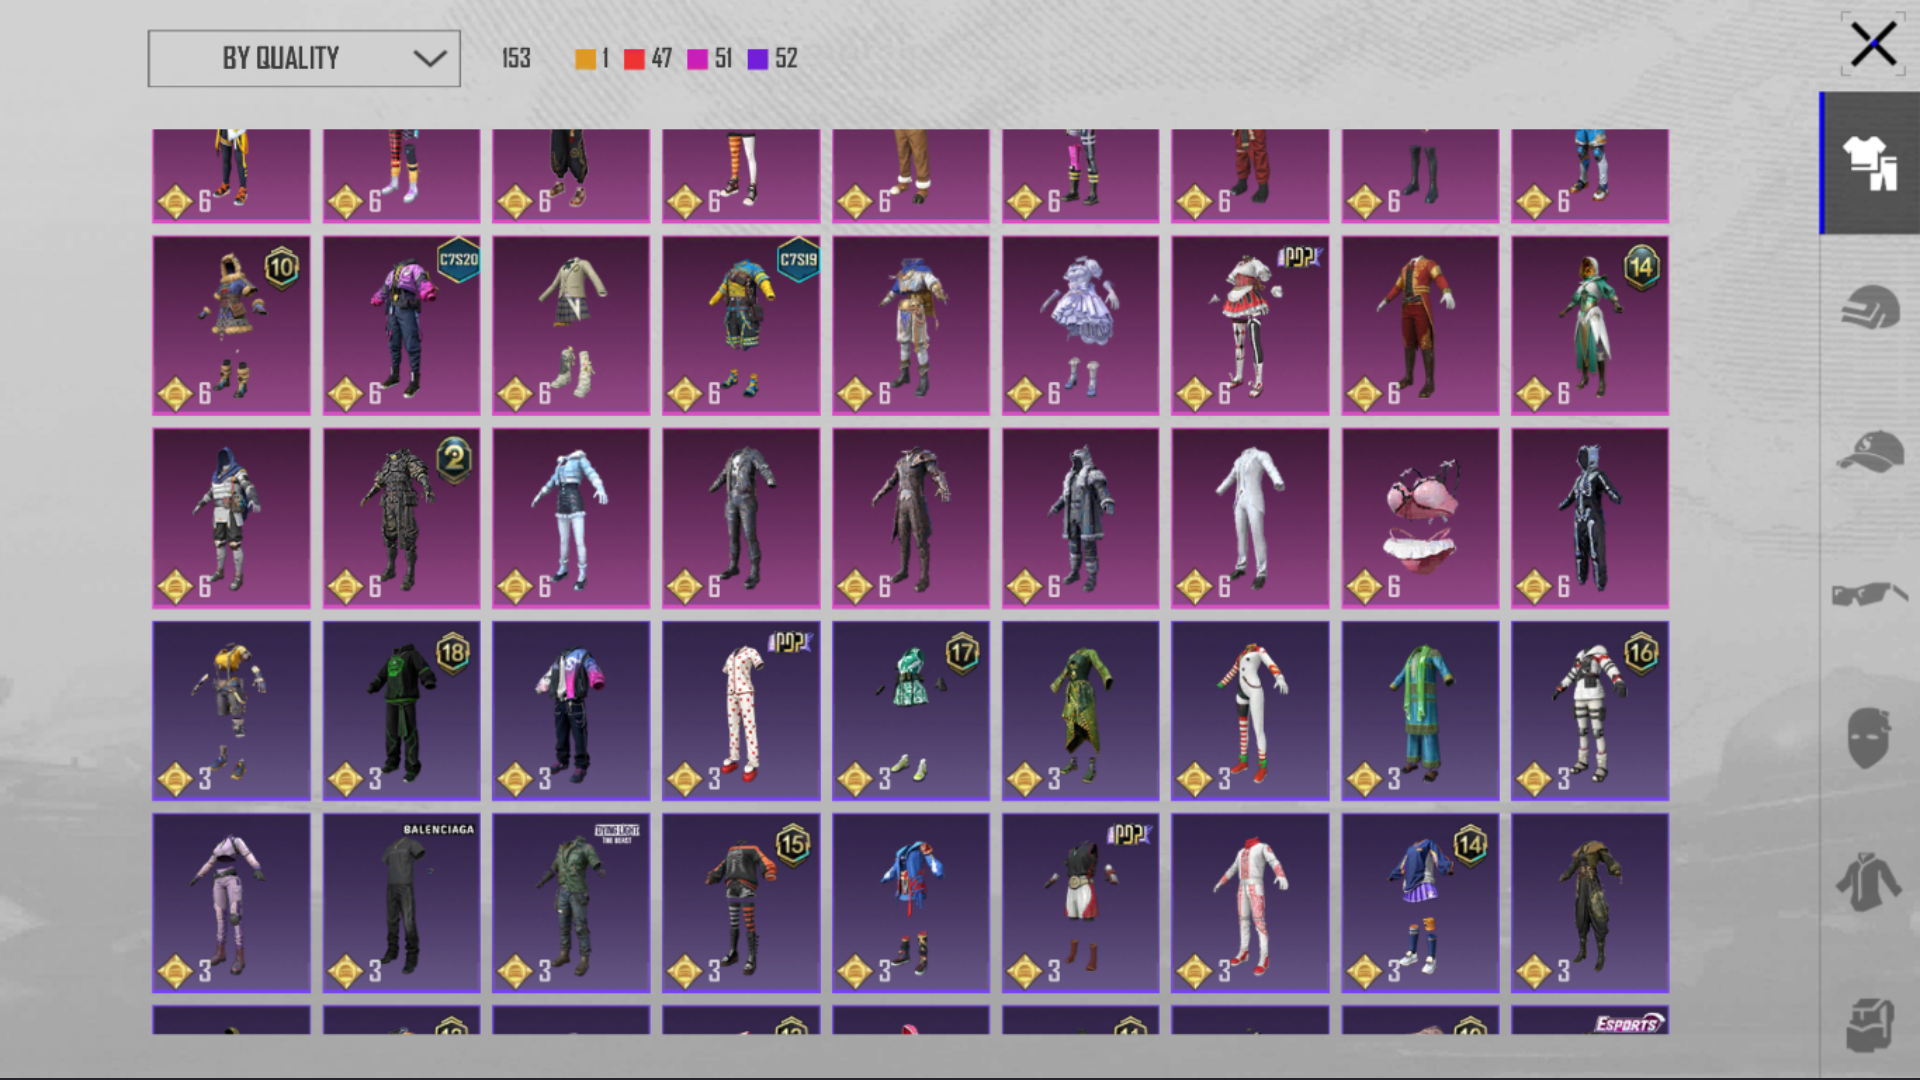Select the Dying Light green outfit

tap(571, 903)
